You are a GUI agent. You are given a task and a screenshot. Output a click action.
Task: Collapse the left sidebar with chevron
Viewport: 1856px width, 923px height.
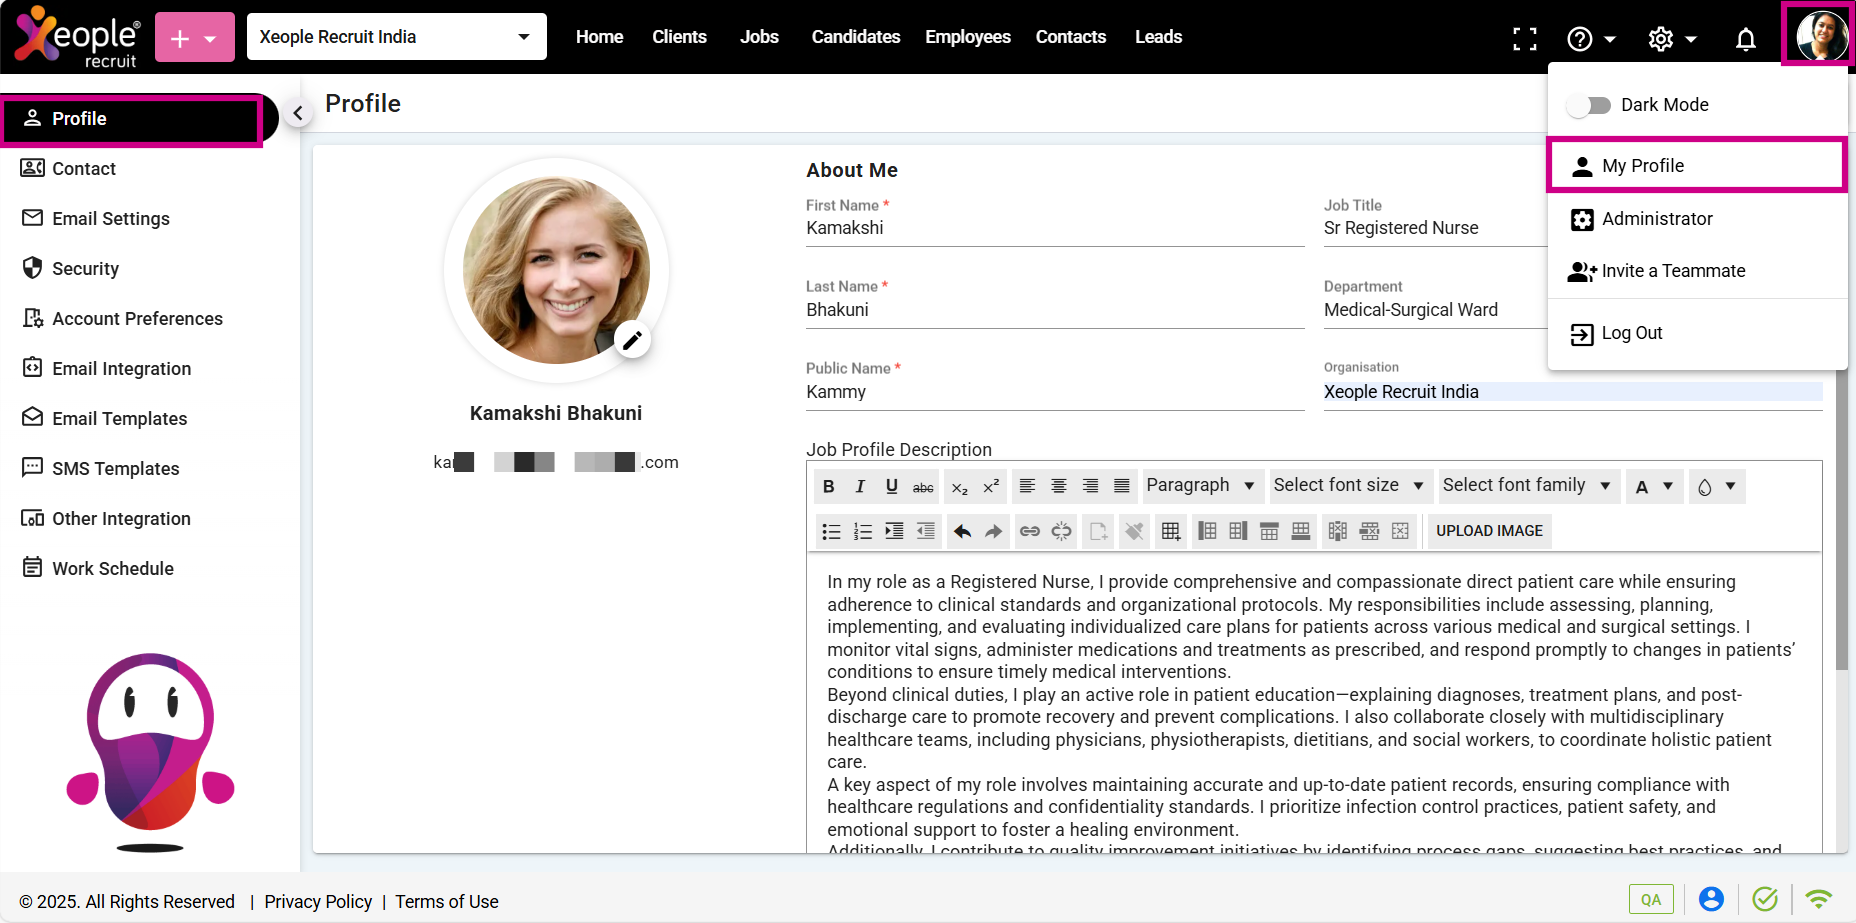click(297, 113)
